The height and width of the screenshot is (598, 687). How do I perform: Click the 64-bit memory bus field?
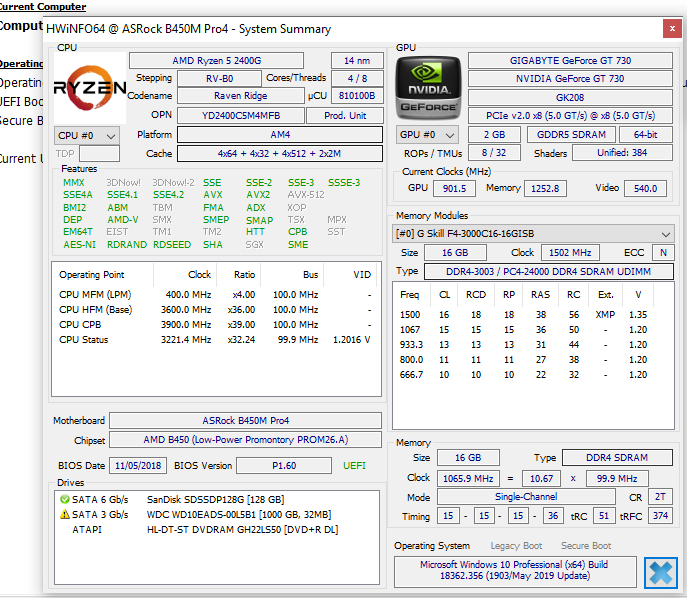(646, 134)
